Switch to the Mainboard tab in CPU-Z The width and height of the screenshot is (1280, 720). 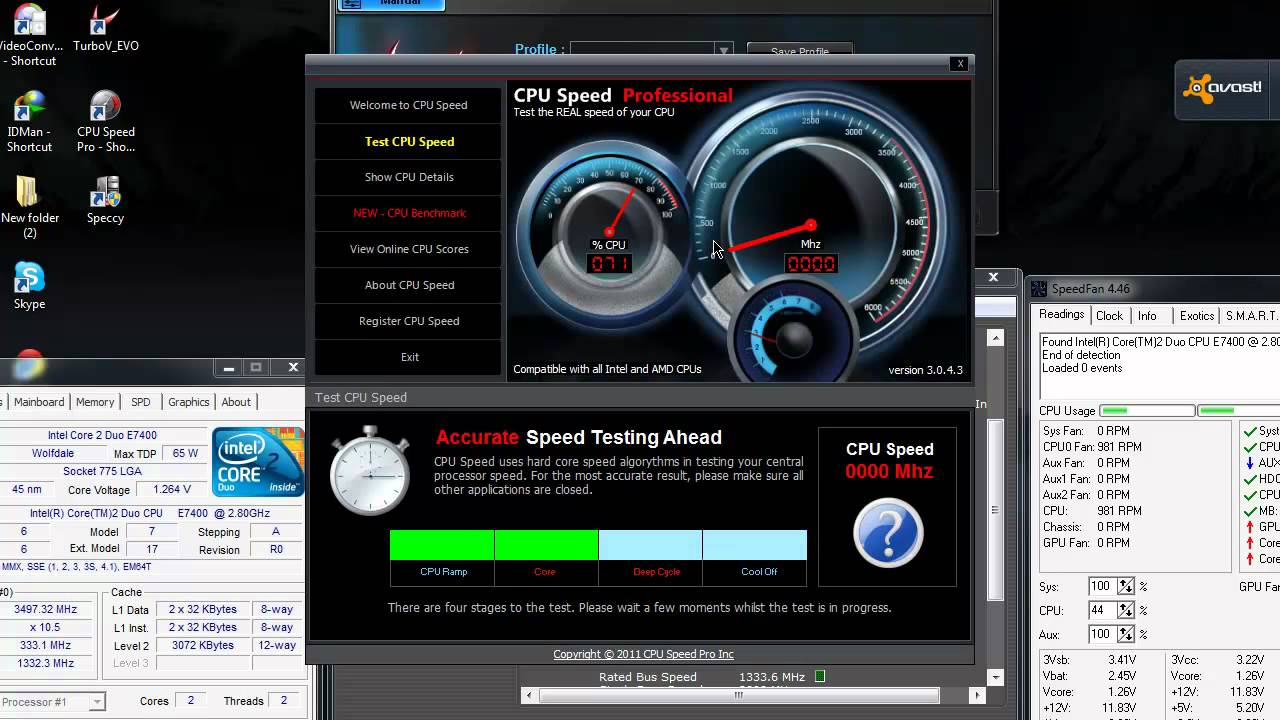pyautogui.click(x=38, y=402)
